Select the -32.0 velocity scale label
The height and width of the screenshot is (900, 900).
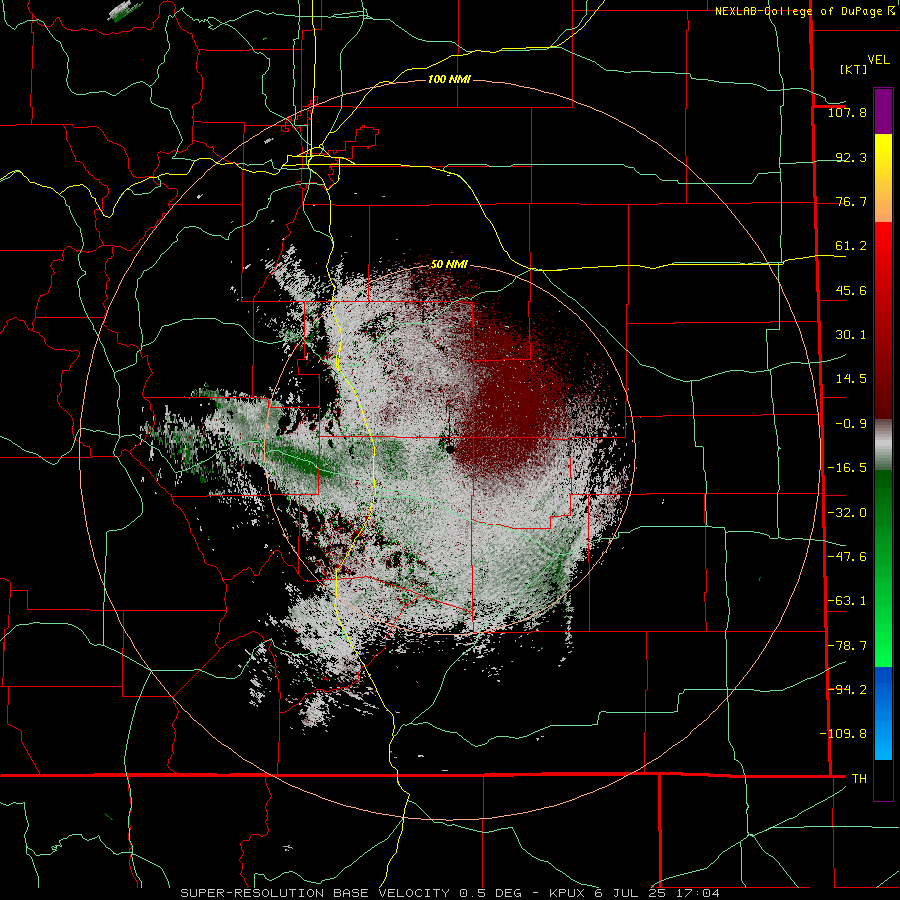click(847, 513)
